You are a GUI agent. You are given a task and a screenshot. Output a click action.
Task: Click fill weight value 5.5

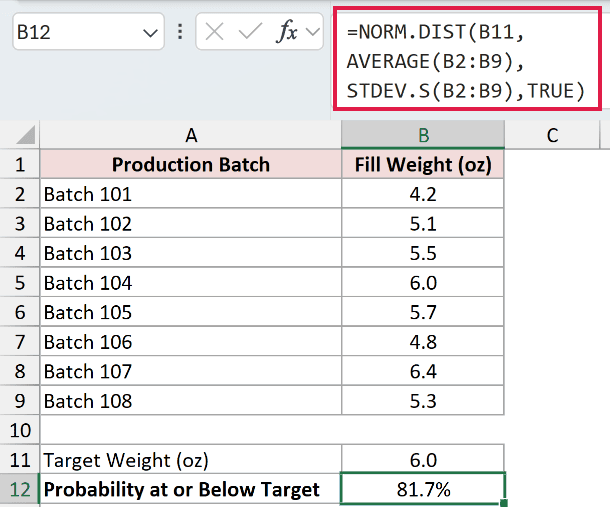click(x=423, y=253)
